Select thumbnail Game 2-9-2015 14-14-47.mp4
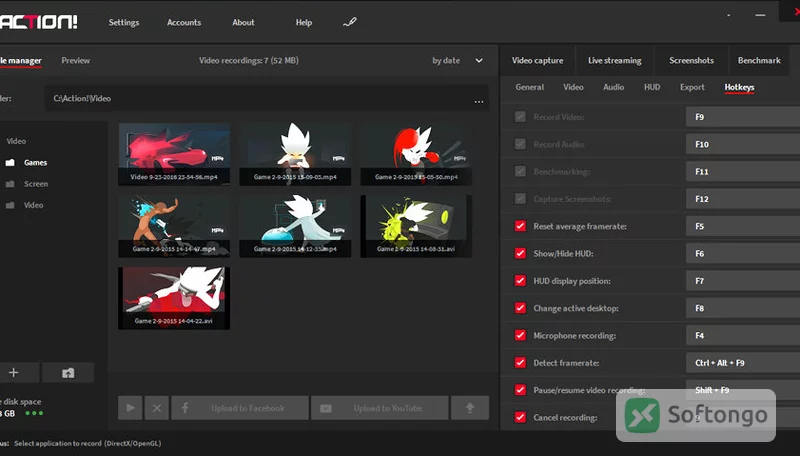 (x=174, y=226)
